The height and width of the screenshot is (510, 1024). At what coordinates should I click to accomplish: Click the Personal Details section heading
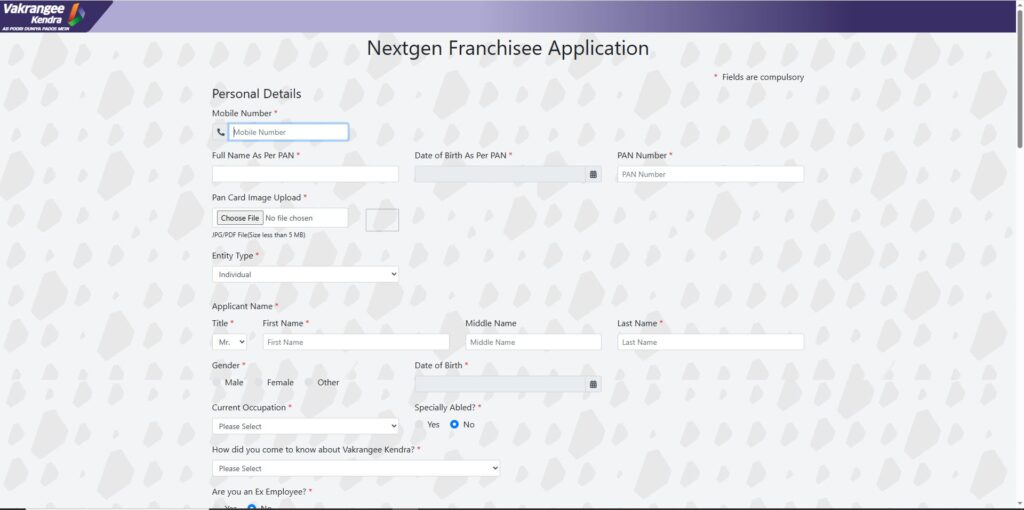[257, 93]
